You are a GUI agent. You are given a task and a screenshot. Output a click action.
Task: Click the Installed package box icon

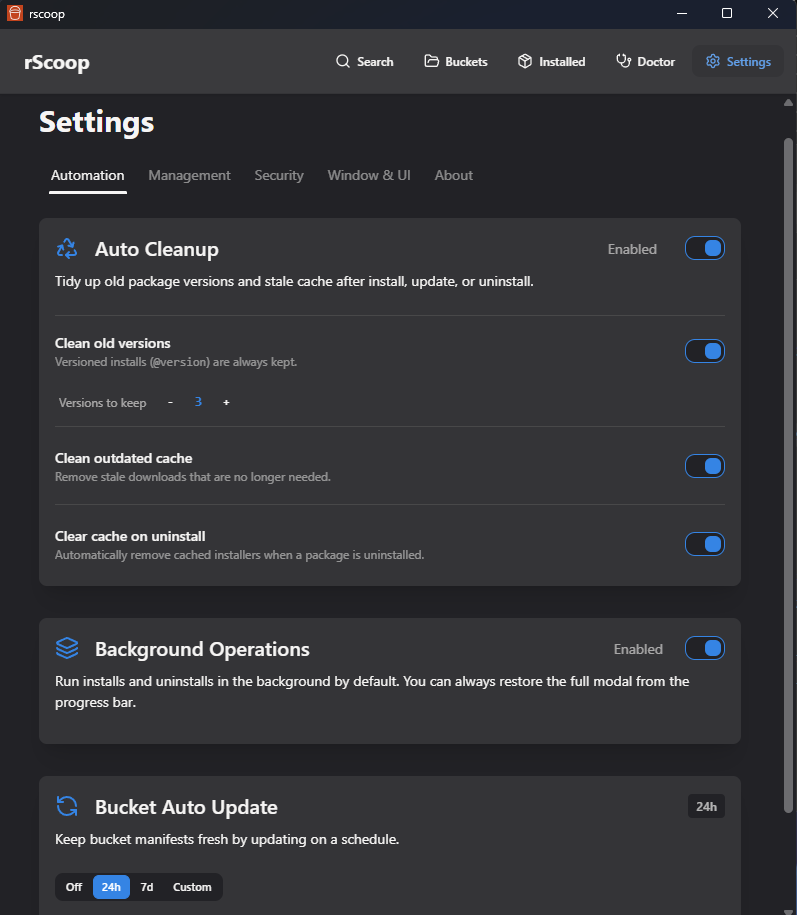[525, 61]
